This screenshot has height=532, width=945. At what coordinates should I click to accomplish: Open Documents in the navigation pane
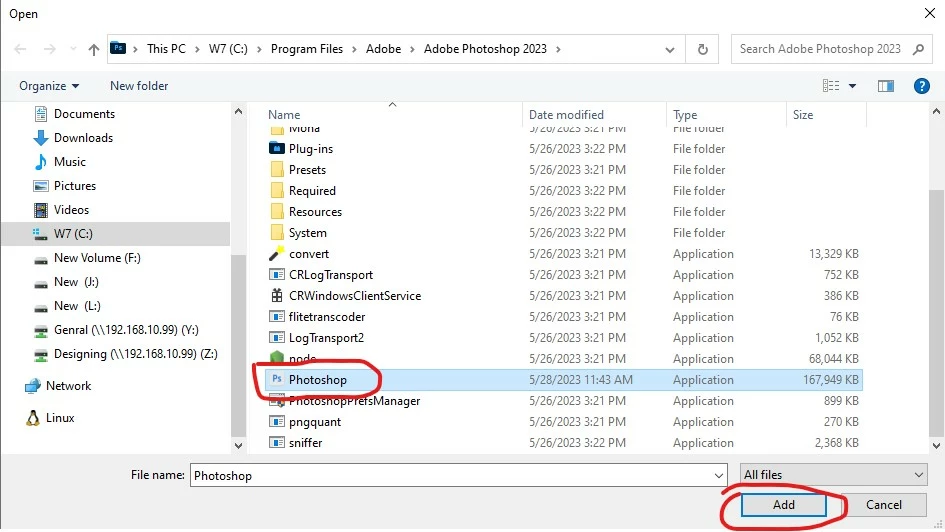[x=84, y=114]
